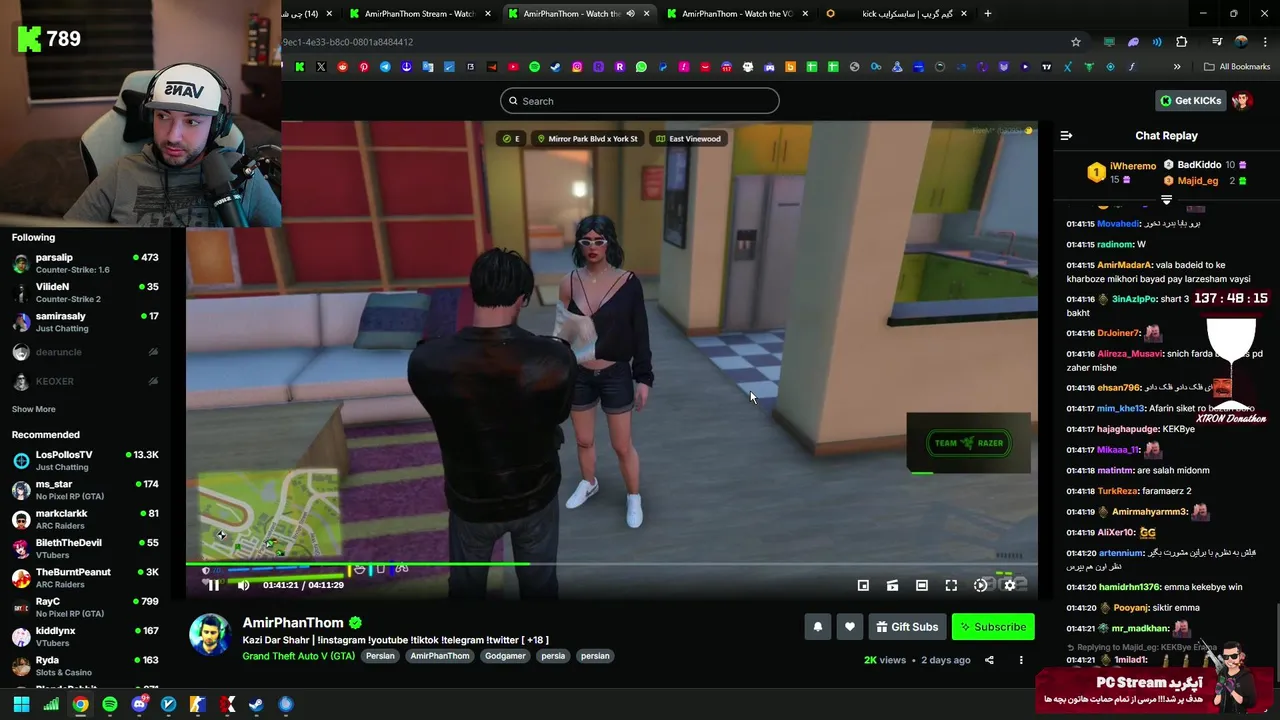Click the Kick search field
1280x720 pixels.
point(640,101)
